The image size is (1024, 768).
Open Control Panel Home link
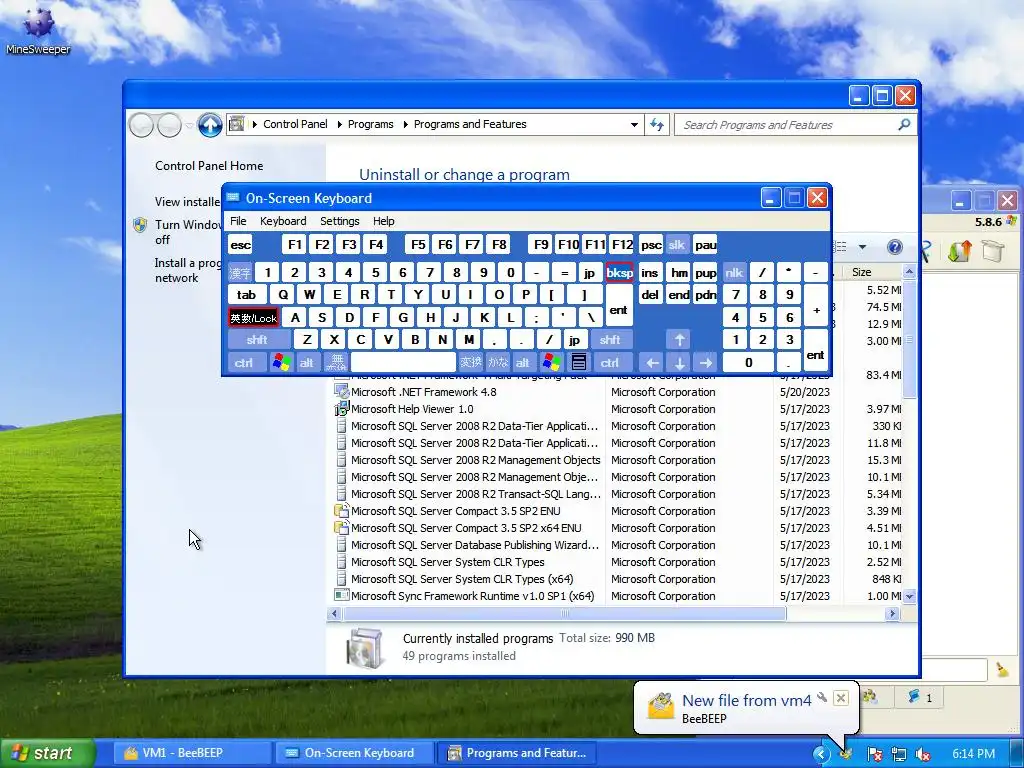coord(209,166)
